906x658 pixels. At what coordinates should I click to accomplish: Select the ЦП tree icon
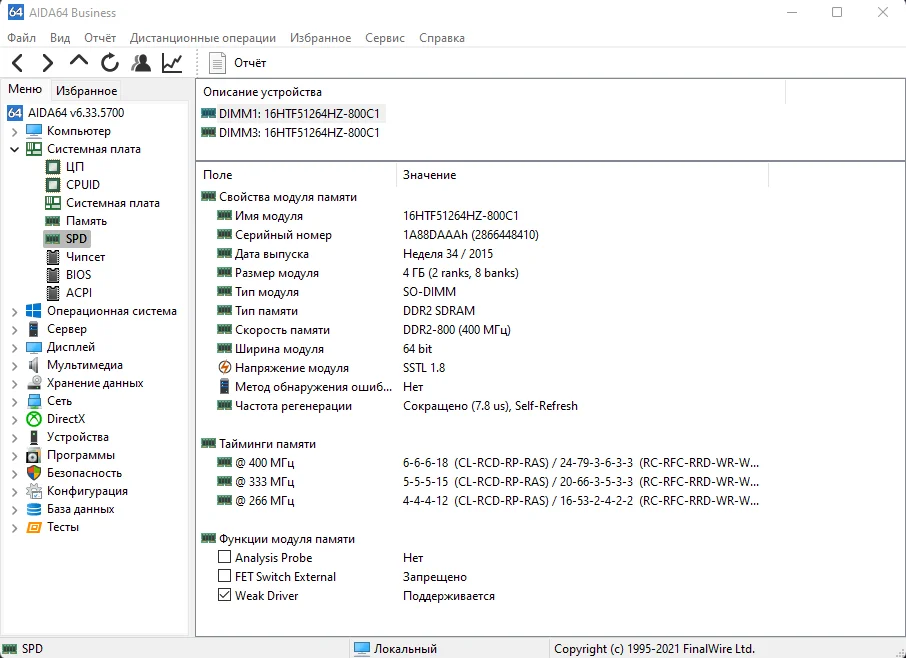click(x=53, y=167)
